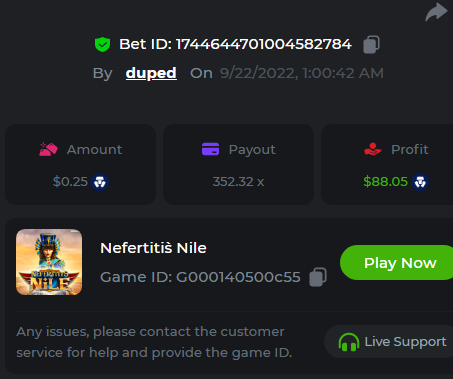453x379 pixels.
Task: Copy the Game ID G000140500c55
Action: (318, 277)
